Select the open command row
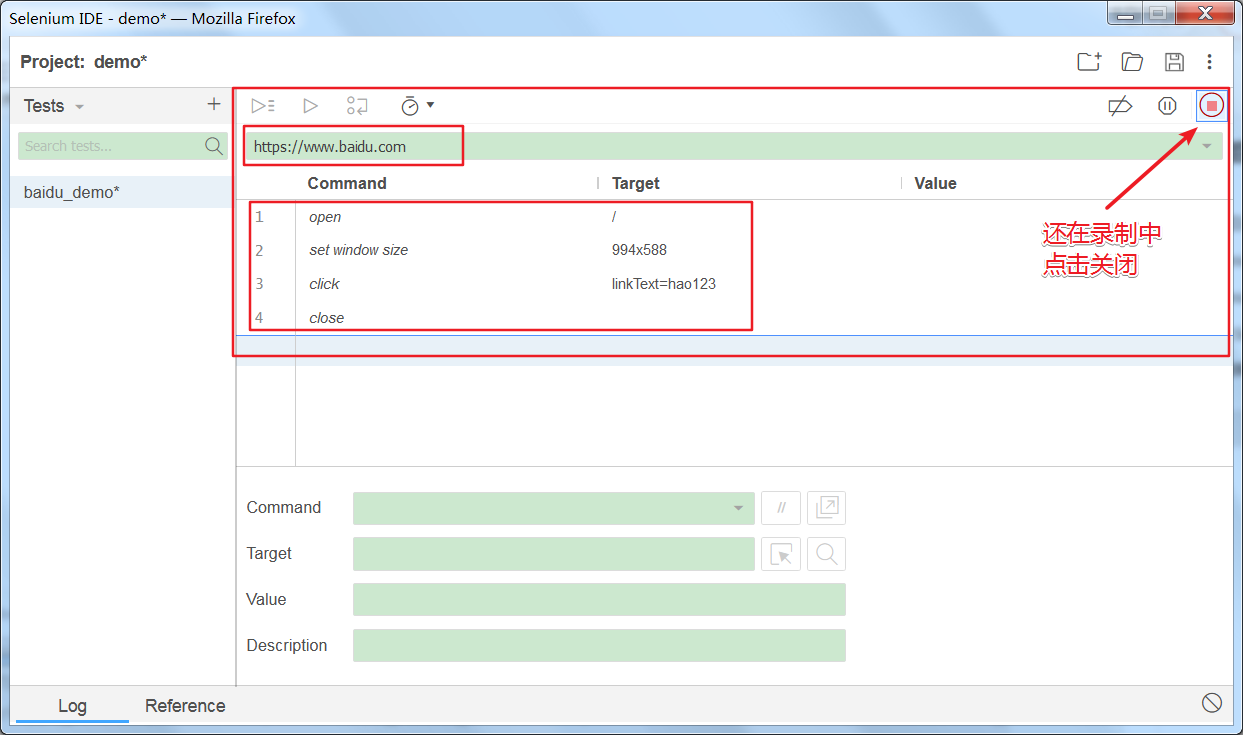The height and width of the screenshot is (735, 1243). (733, 217)
